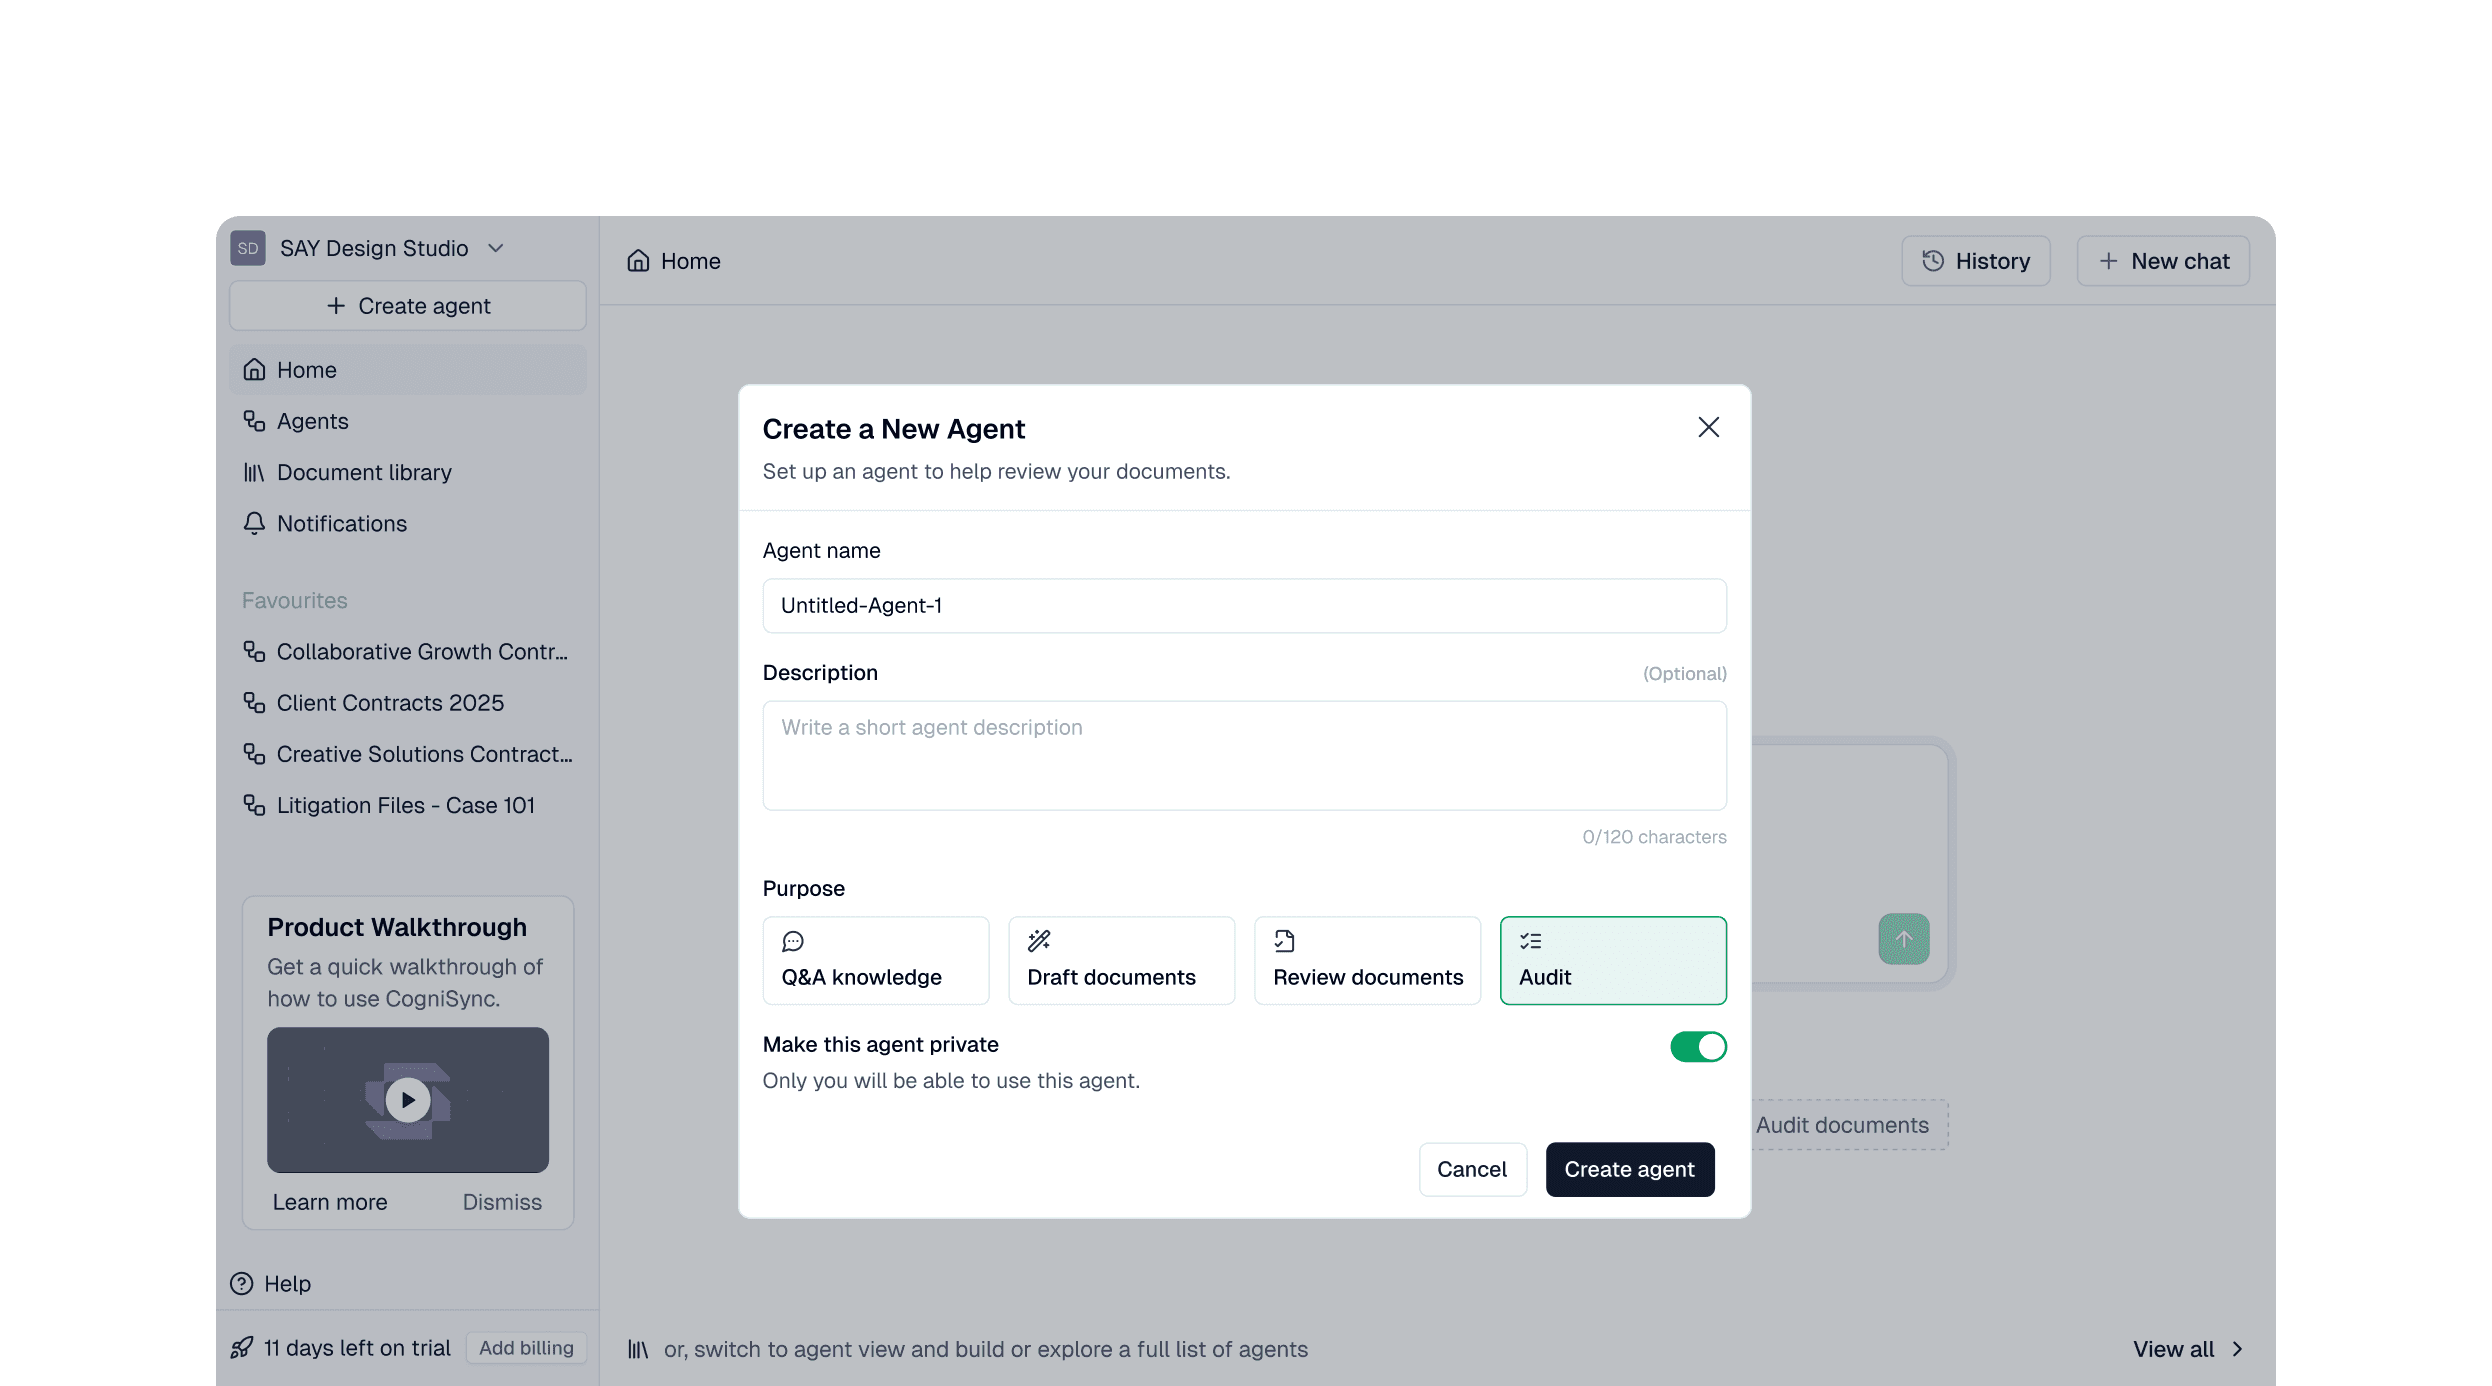Click View all chevron arrow

click(2237, 1349)
